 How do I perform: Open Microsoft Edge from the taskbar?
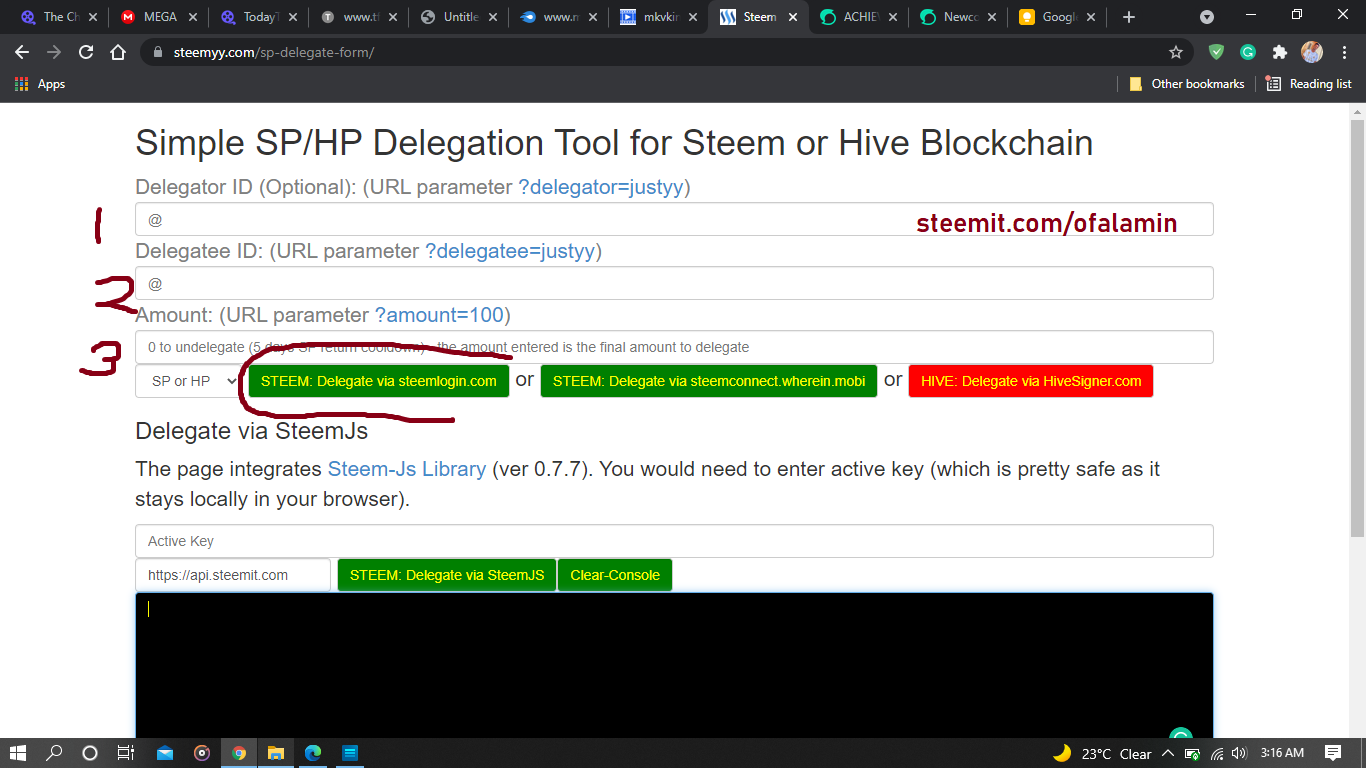[312, 753]
